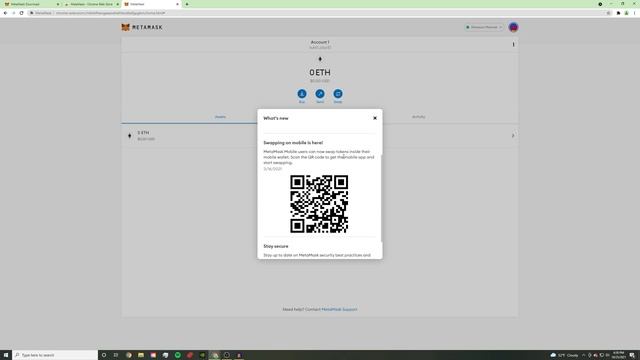Open the Chrome profile icon
The image size is (640, 360).
pos(627,13)
